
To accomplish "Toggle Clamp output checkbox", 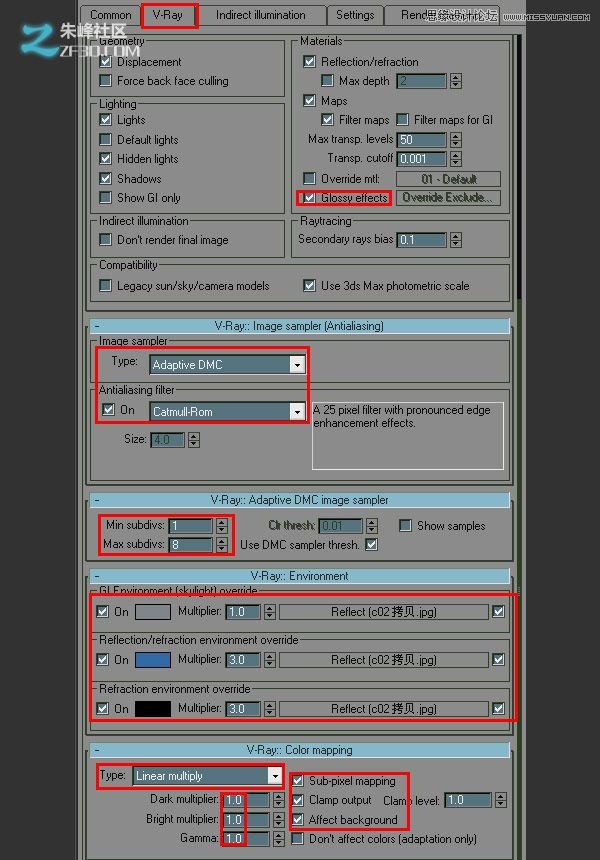I will 297,800.
